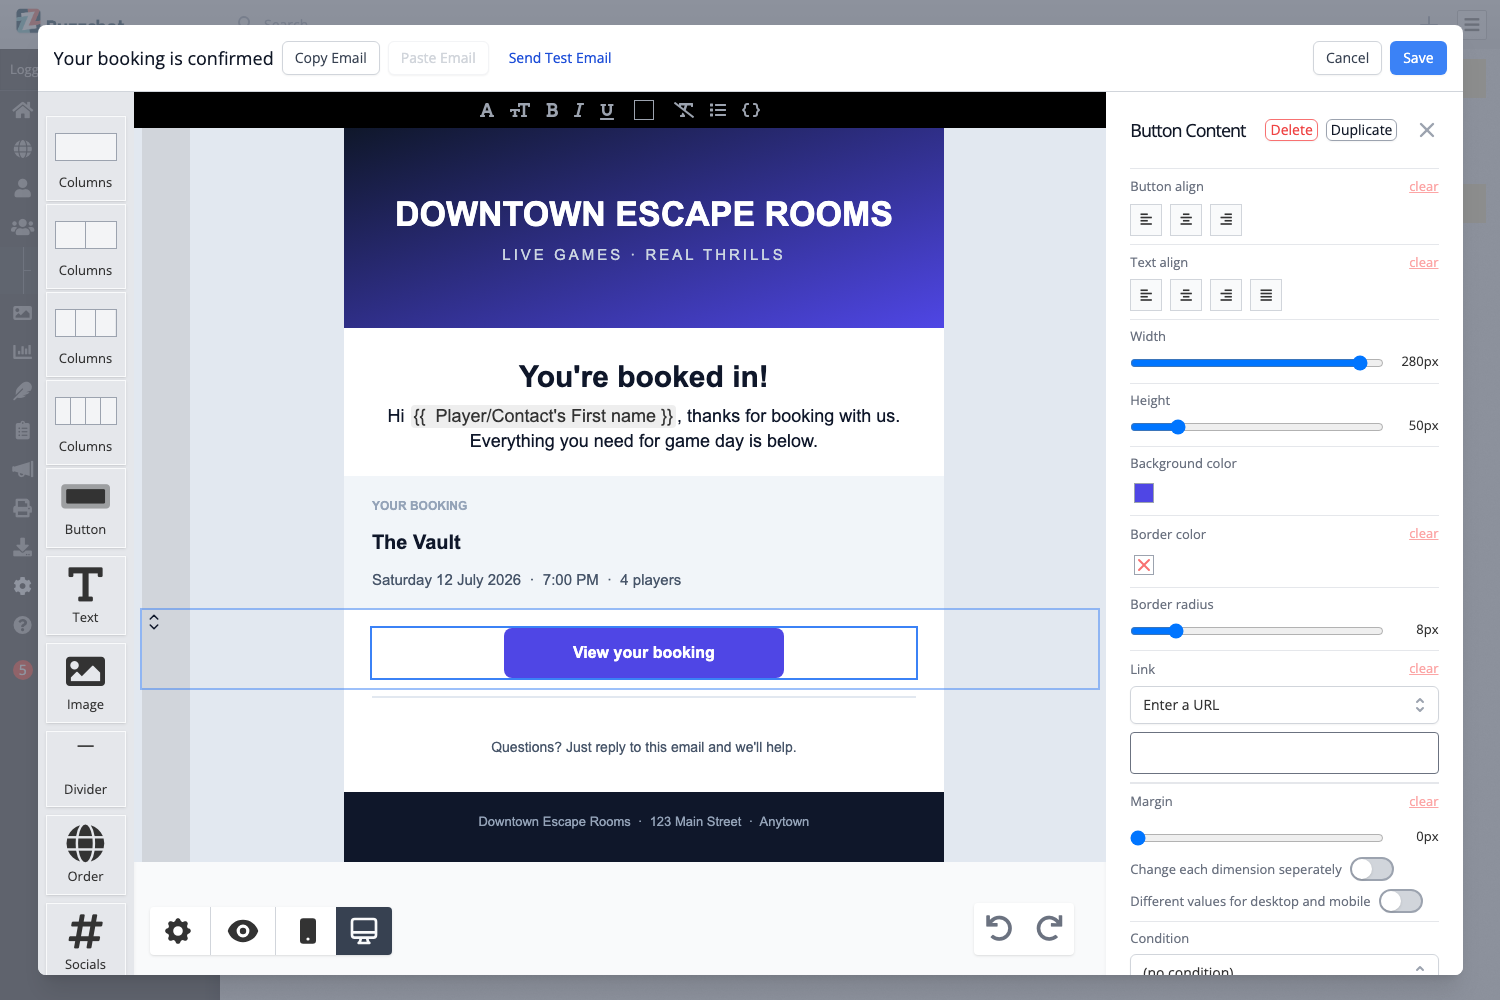The height and width of the screenshot is (1000, 1500).
Task: Open the Condition dropdown
Action: pyautogui.click(x=1284, y=966)
